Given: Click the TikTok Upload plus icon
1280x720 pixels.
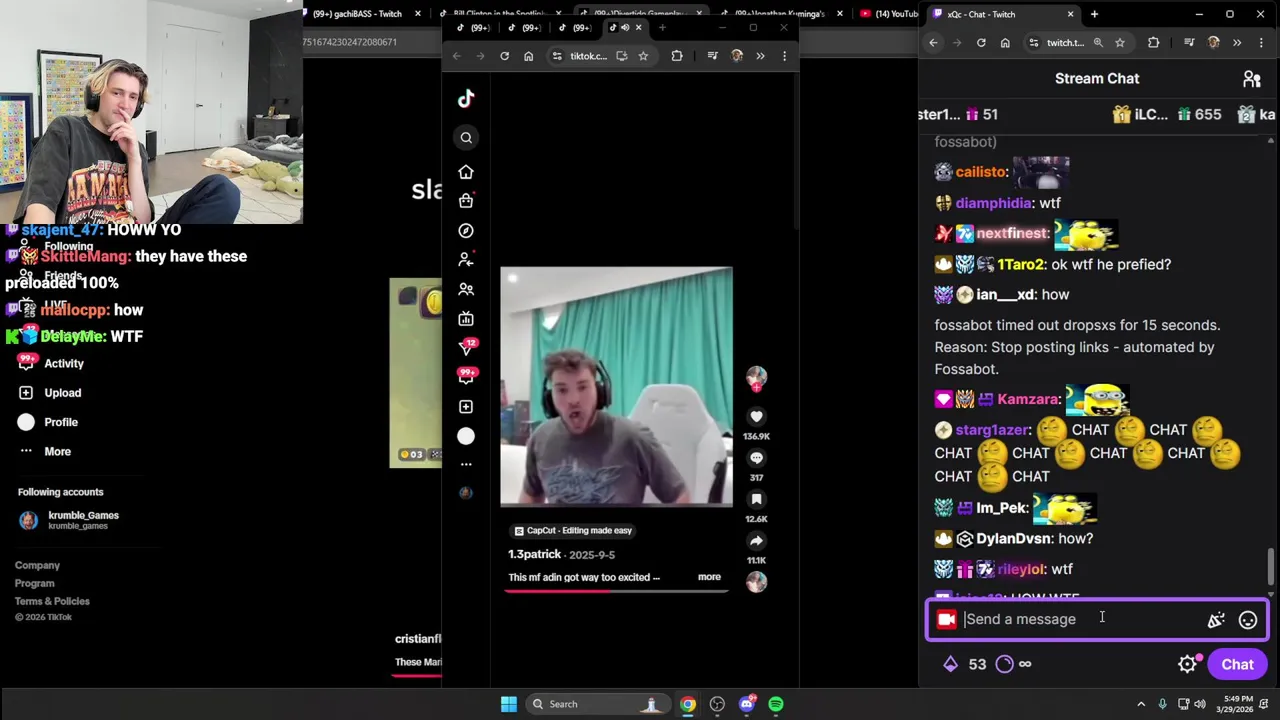Looking at the screenshot, I should 466,406.
